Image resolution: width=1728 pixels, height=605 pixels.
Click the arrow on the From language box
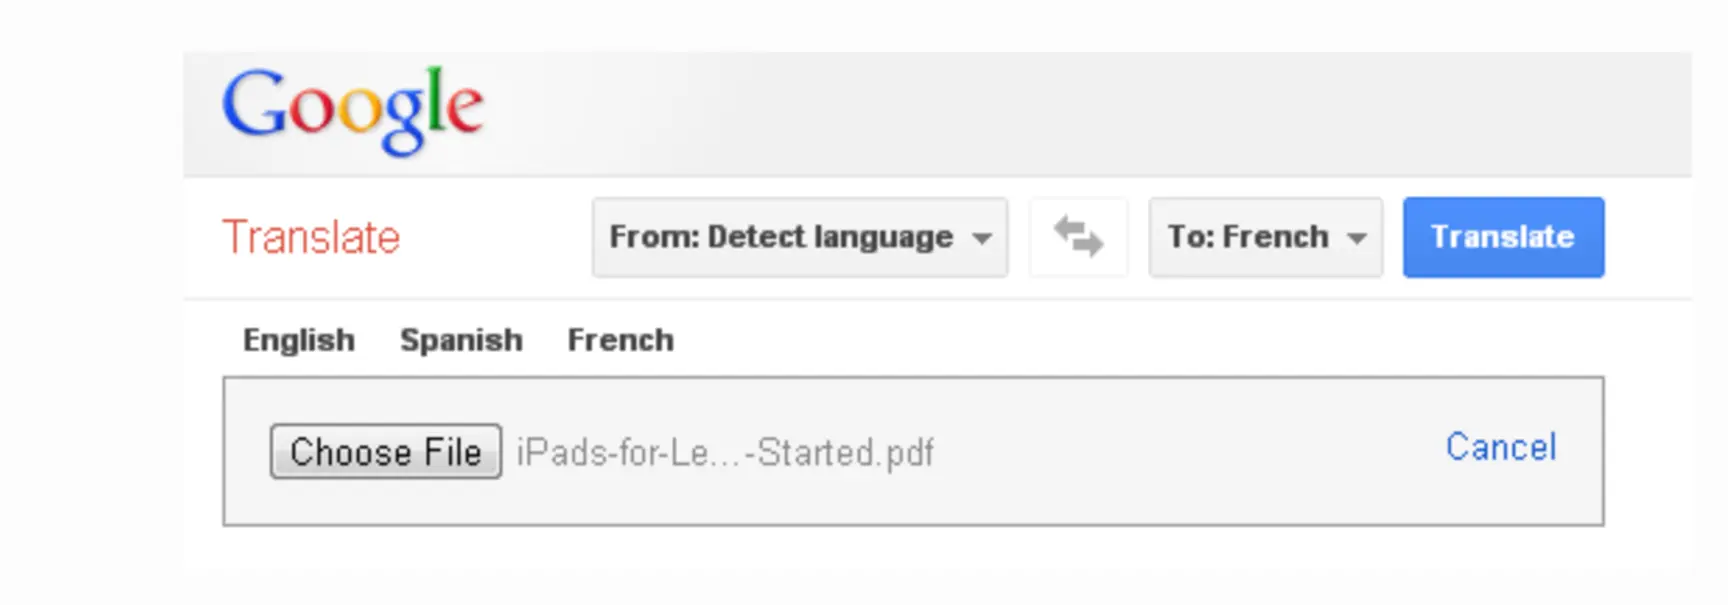tap(982, 238)
